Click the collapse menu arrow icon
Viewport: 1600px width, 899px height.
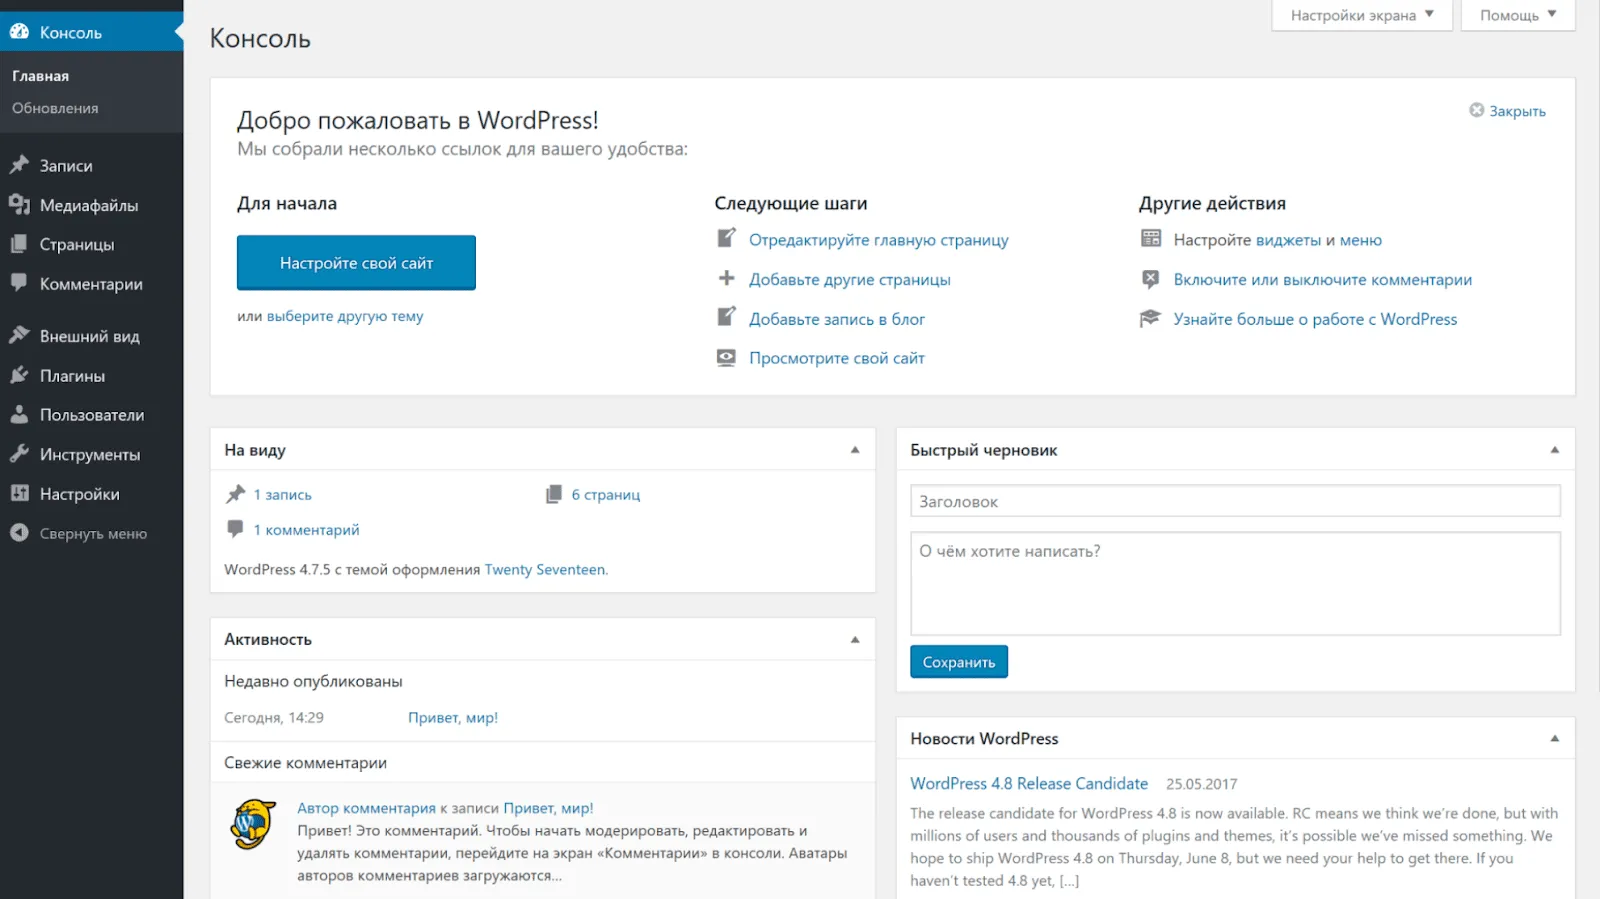click(19, 533)
